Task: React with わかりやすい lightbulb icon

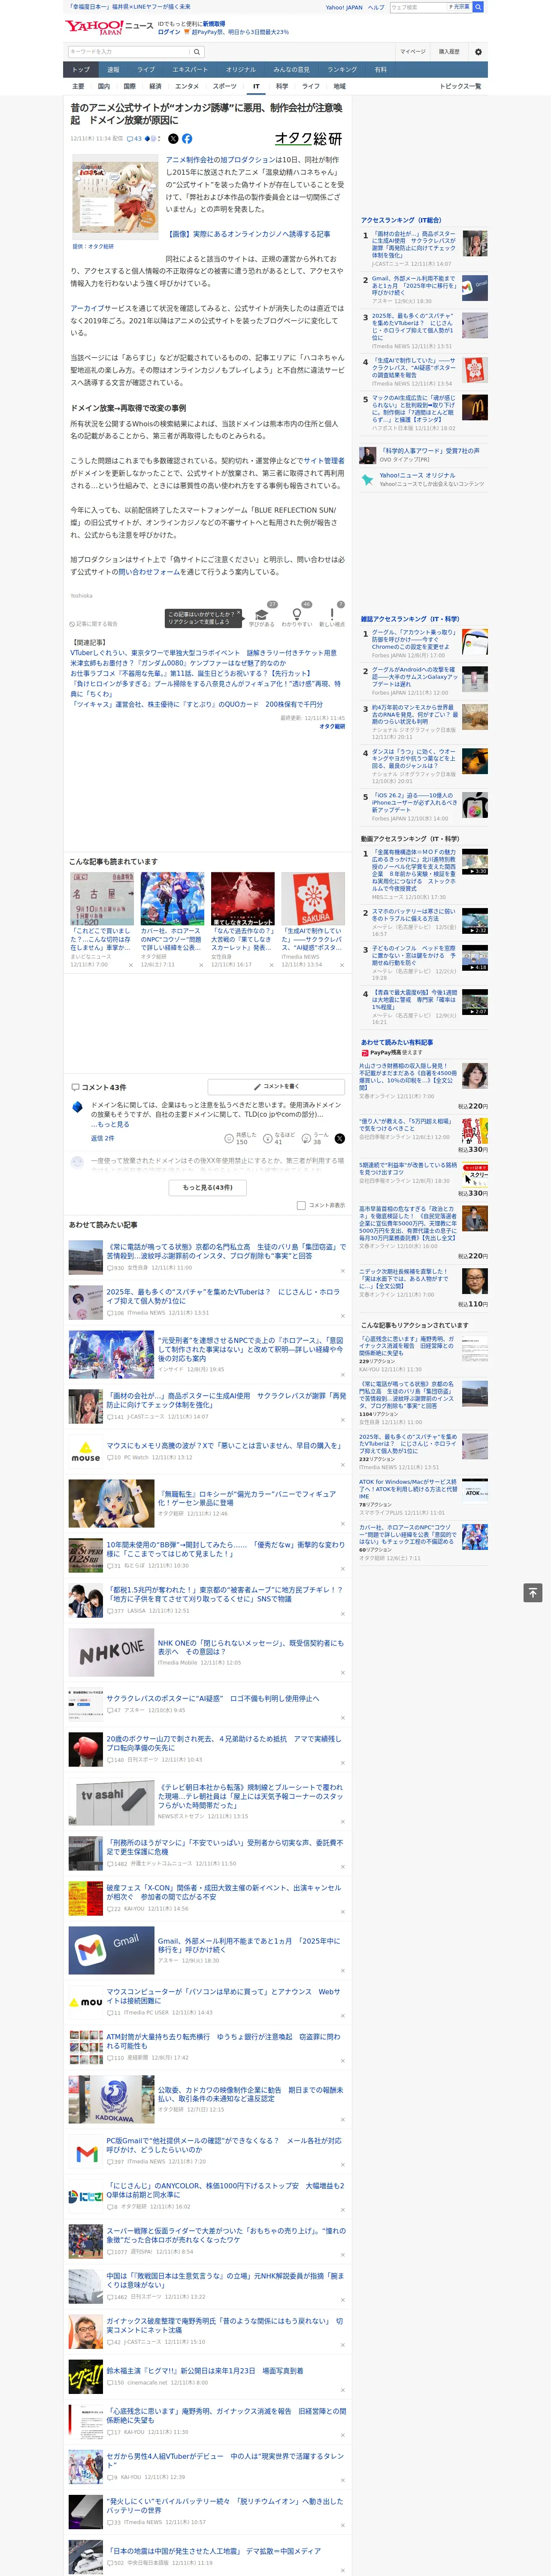Action: point(296,614)
